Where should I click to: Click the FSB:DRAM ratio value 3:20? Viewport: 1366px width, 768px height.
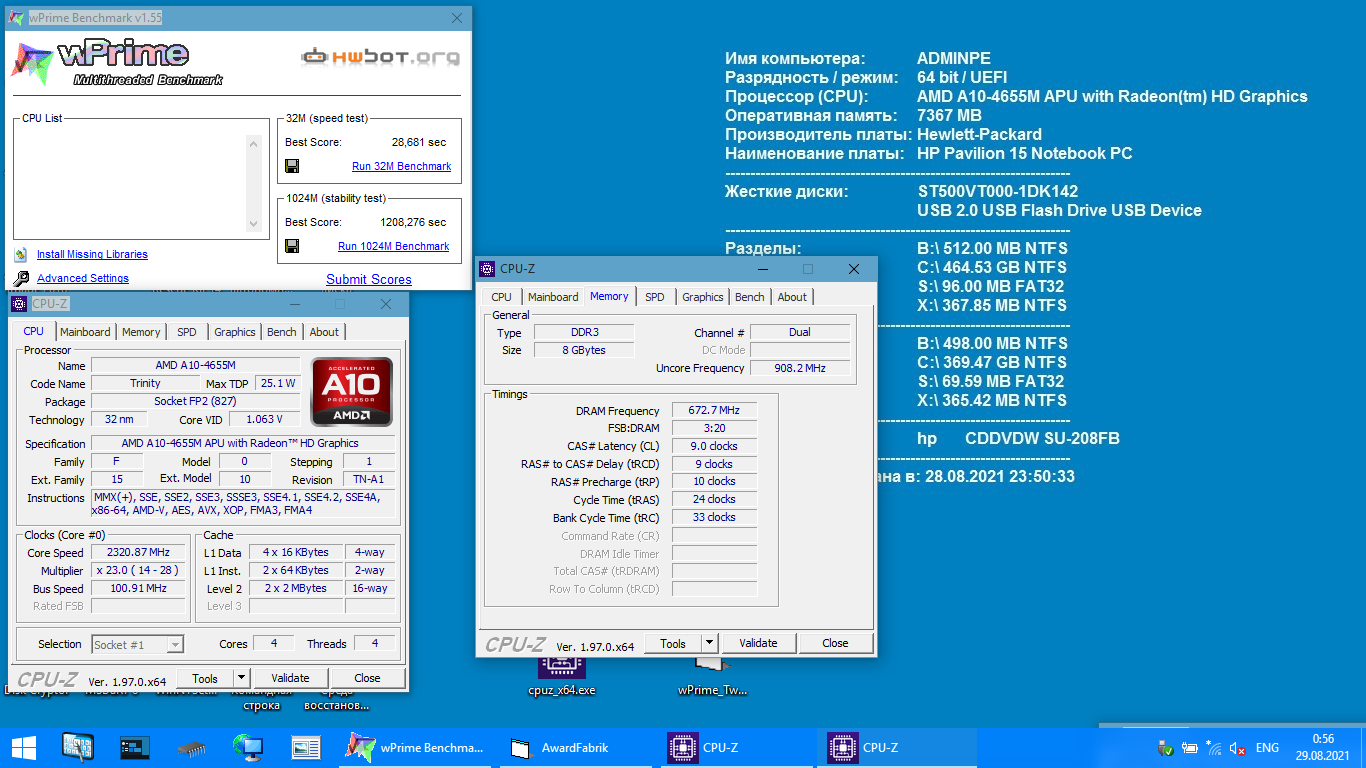pyautogui.click(x=714, y=428)
